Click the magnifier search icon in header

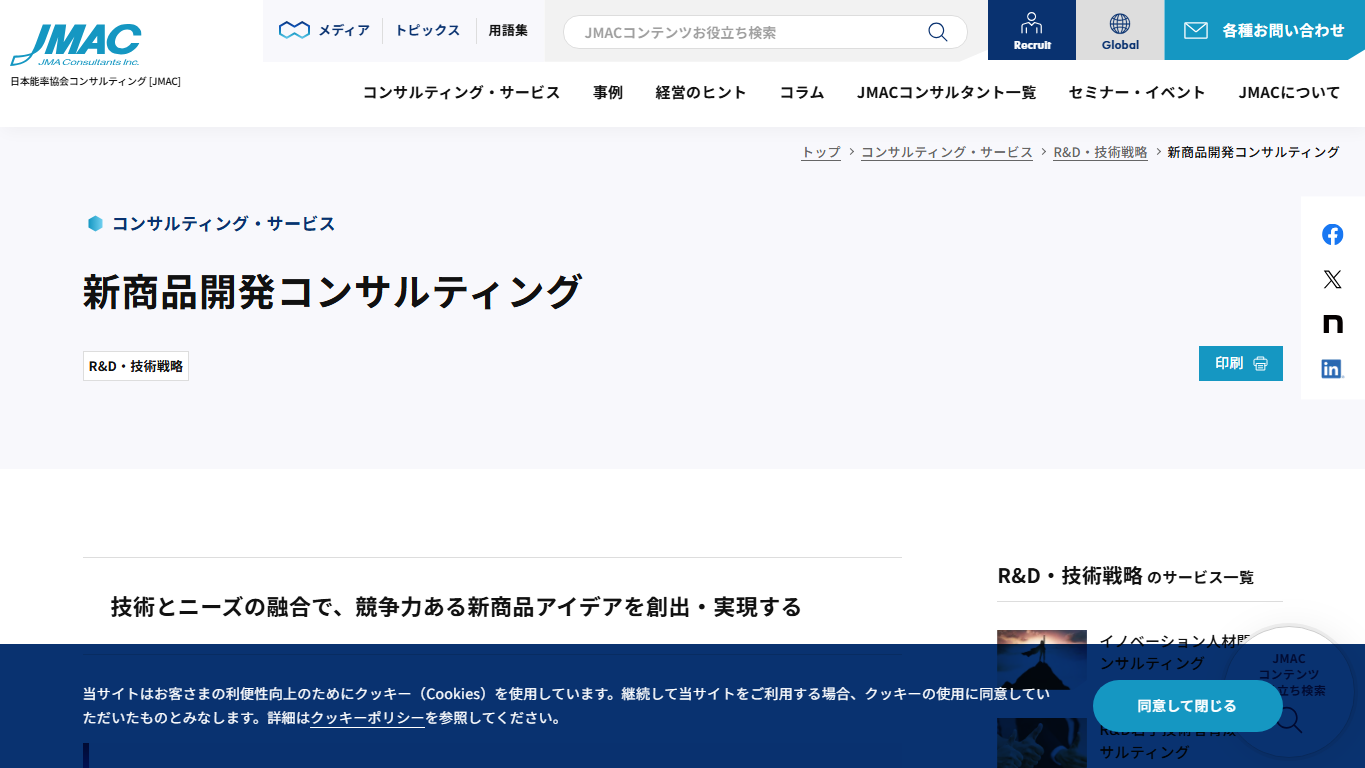pos(937,32)
